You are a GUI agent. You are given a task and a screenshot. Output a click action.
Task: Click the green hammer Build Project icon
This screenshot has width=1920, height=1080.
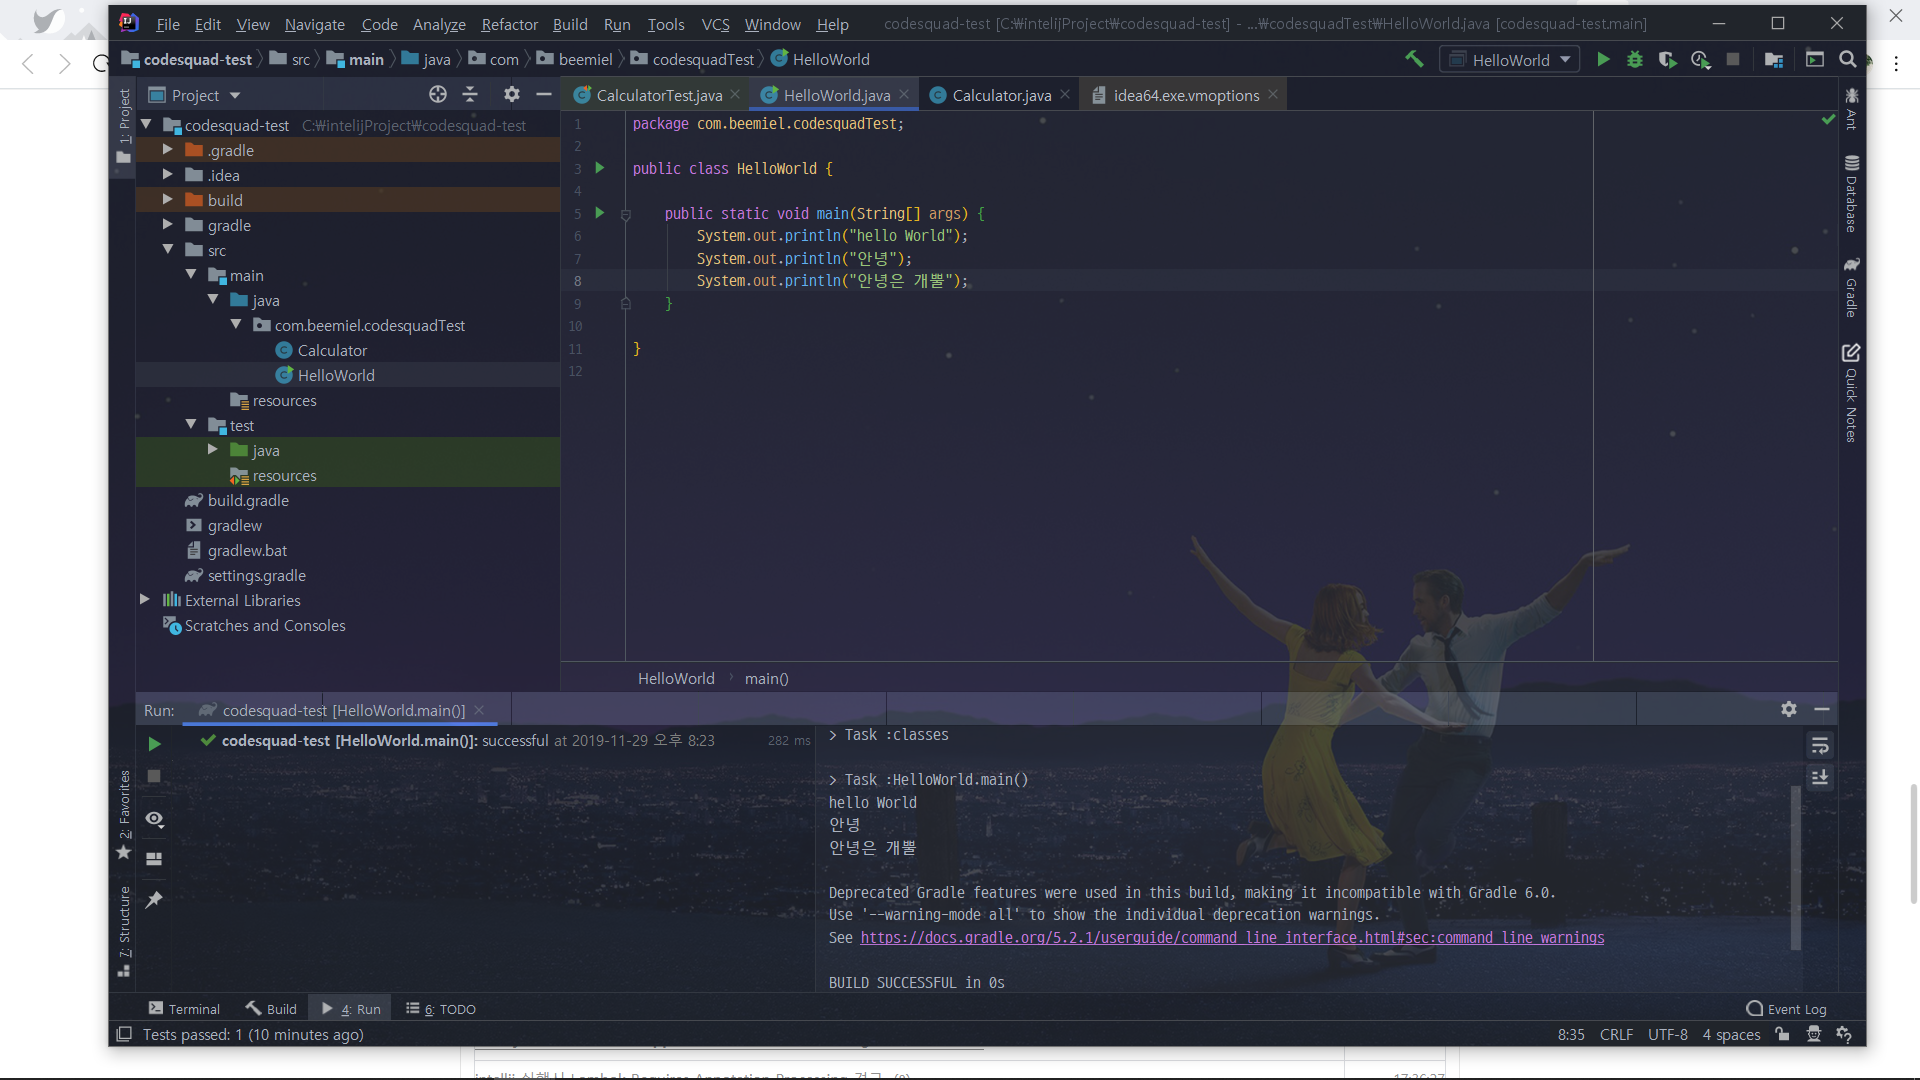point(1414,60)
